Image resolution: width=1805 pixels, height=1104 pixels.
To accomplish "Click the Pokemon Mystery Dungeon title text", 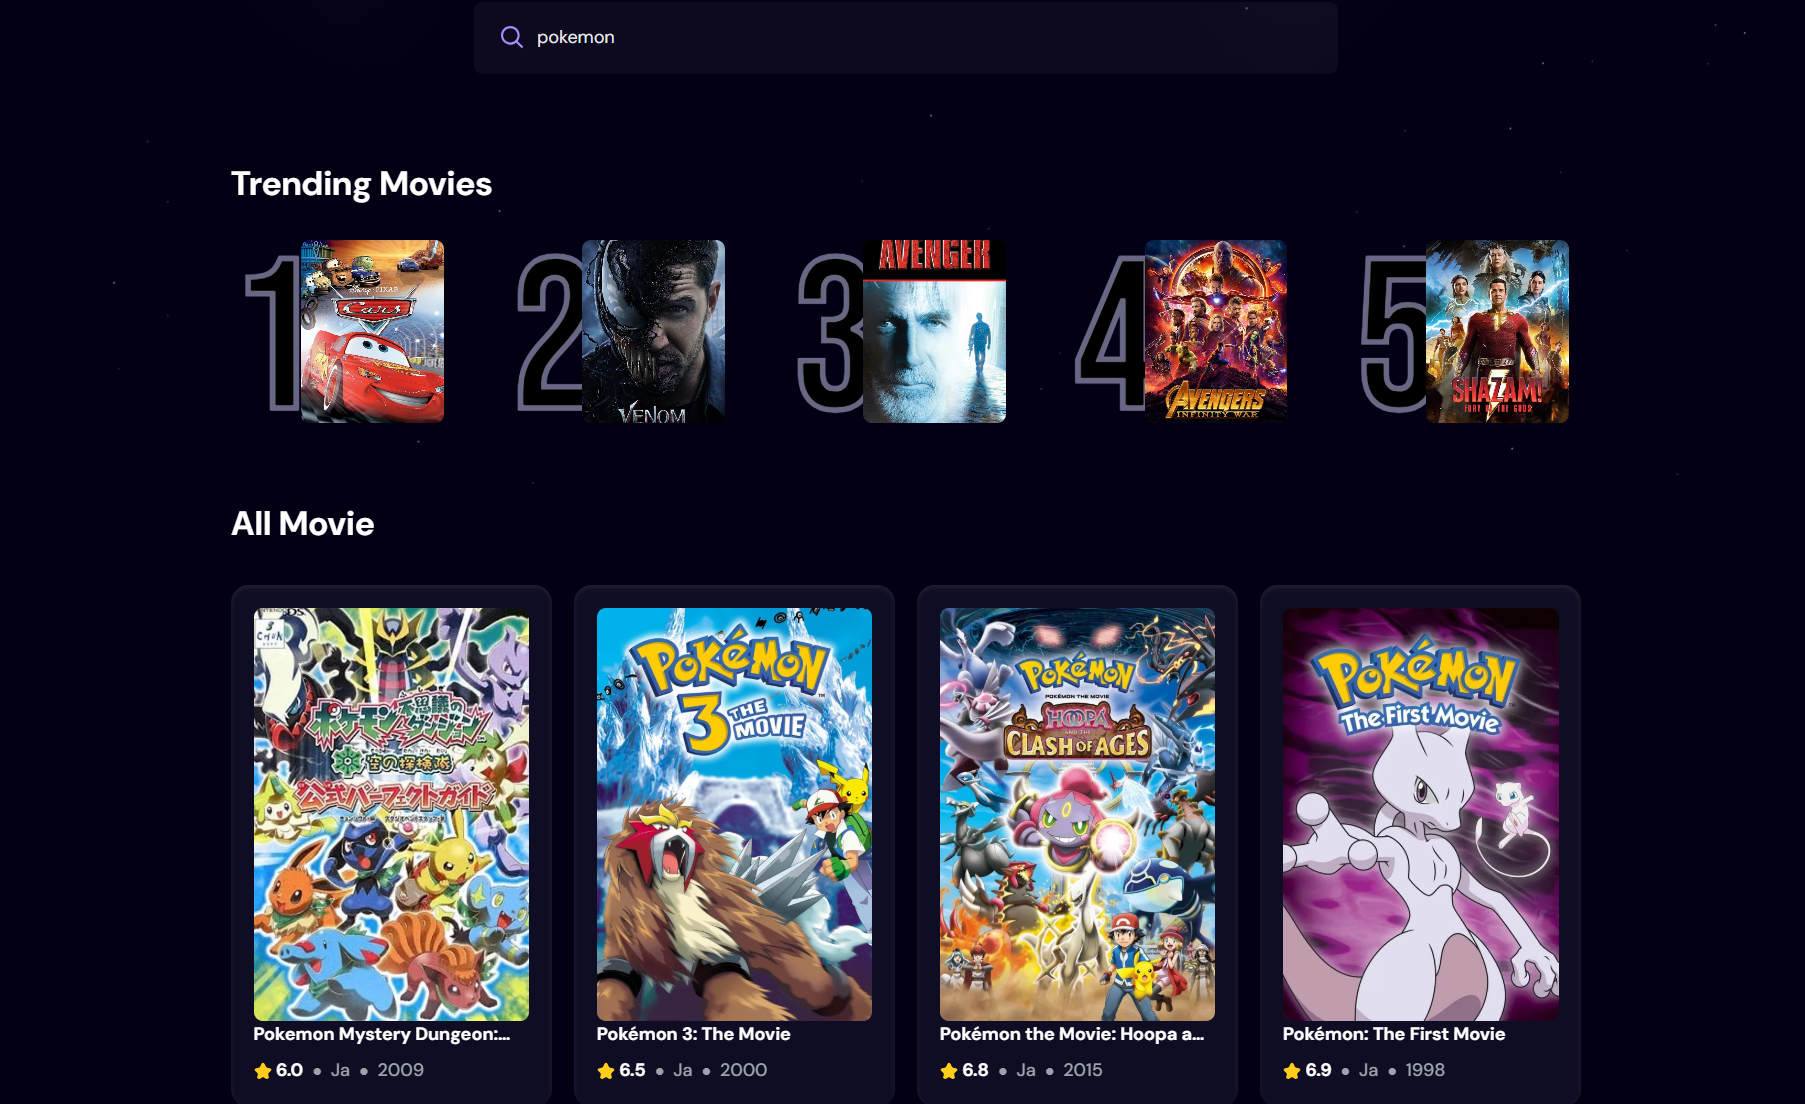I will pos(381,1034).
